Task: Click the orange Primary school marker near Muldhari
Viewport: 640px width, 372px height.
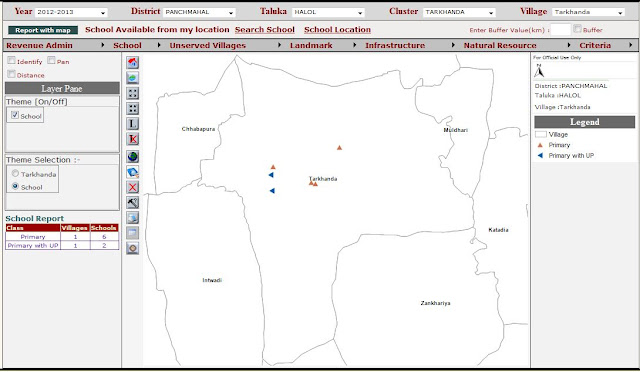Action: tap(339, 147)
